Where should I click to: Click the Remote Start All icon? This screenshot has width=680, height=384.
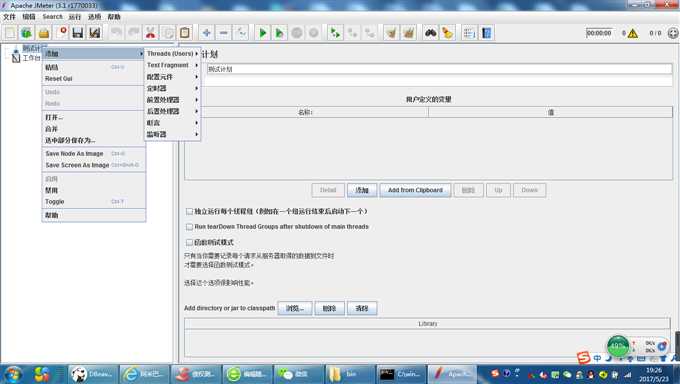(x=335, y=33)
